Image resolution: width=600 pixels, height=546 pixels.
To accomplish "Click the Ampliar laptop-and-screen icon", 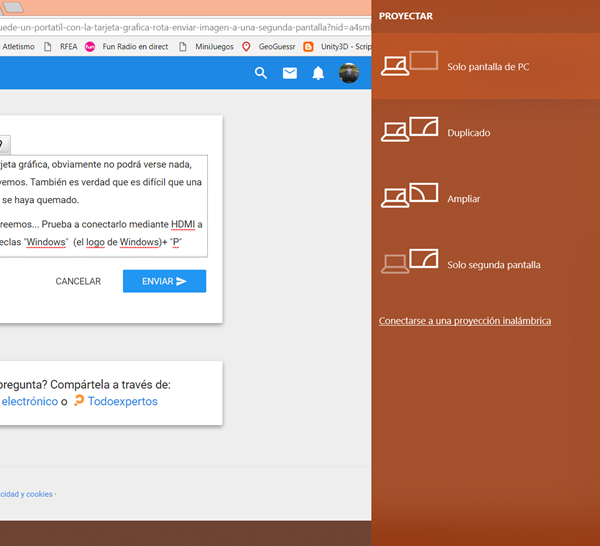I will [x=409, y=196].
